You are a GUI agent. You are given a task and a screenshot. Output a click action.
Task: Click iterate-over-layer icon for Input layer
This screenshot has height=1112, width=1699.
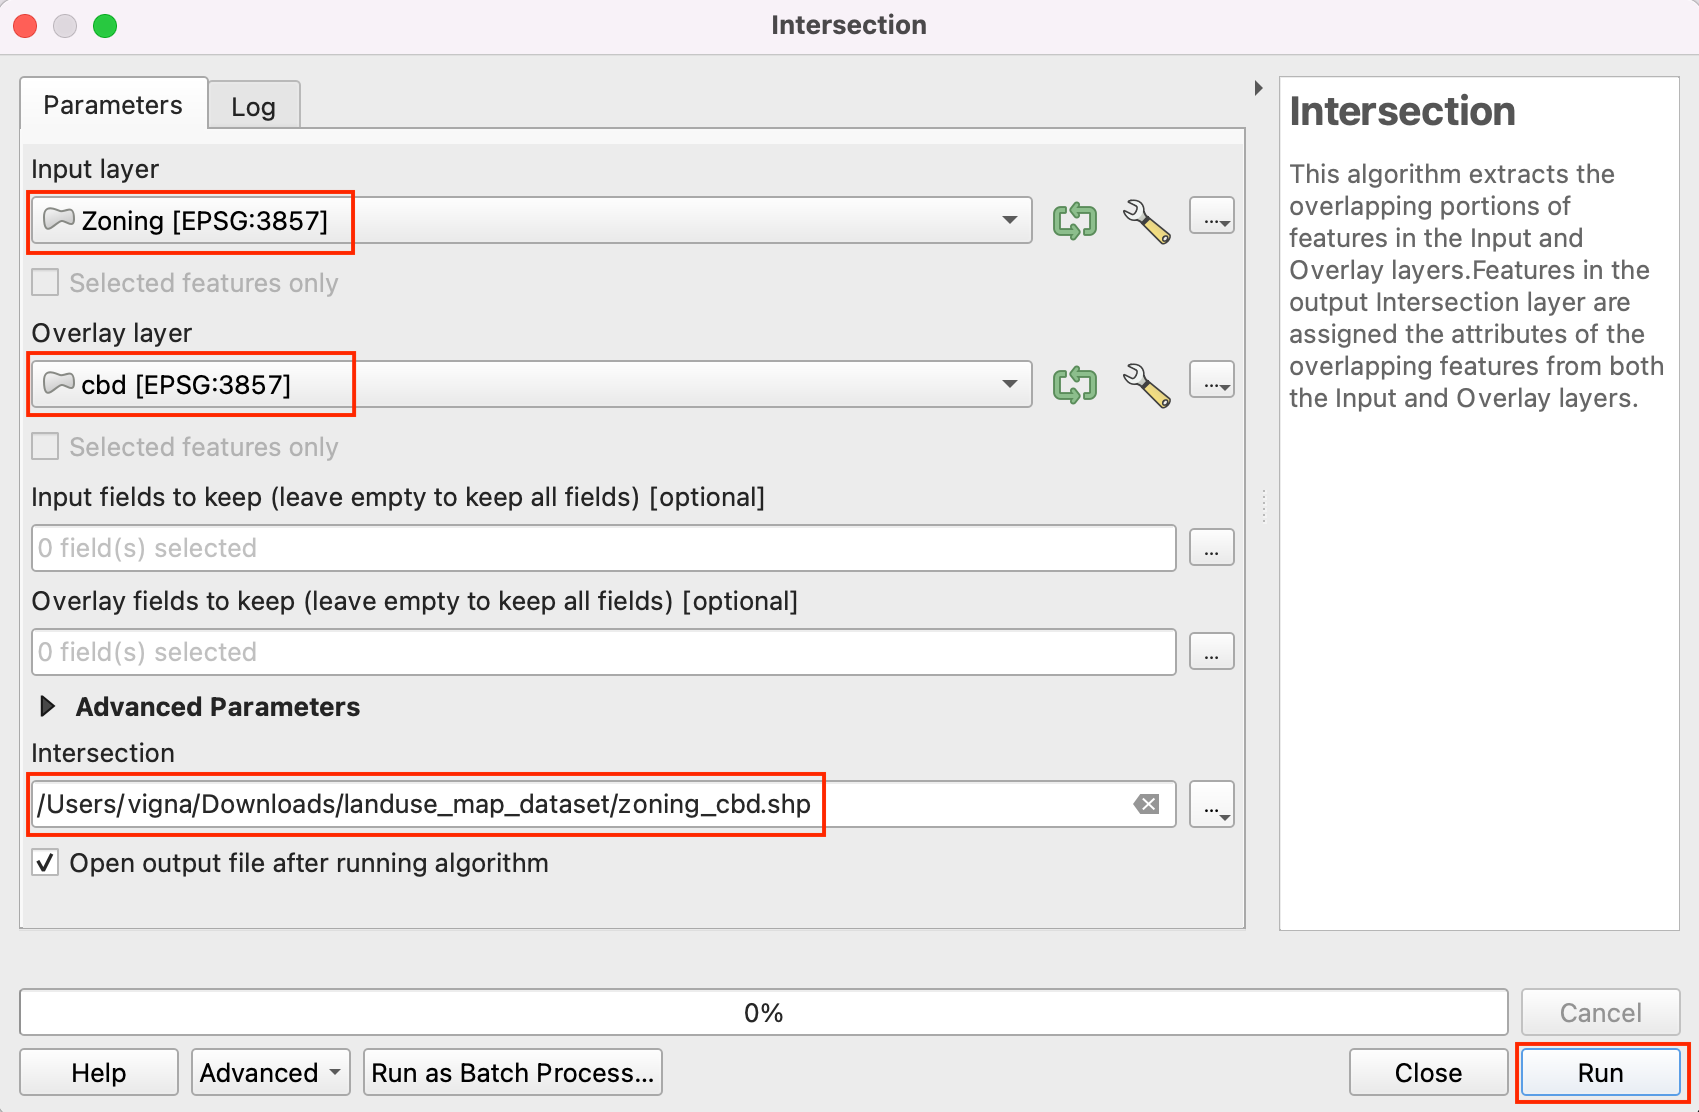point(1074,220)
